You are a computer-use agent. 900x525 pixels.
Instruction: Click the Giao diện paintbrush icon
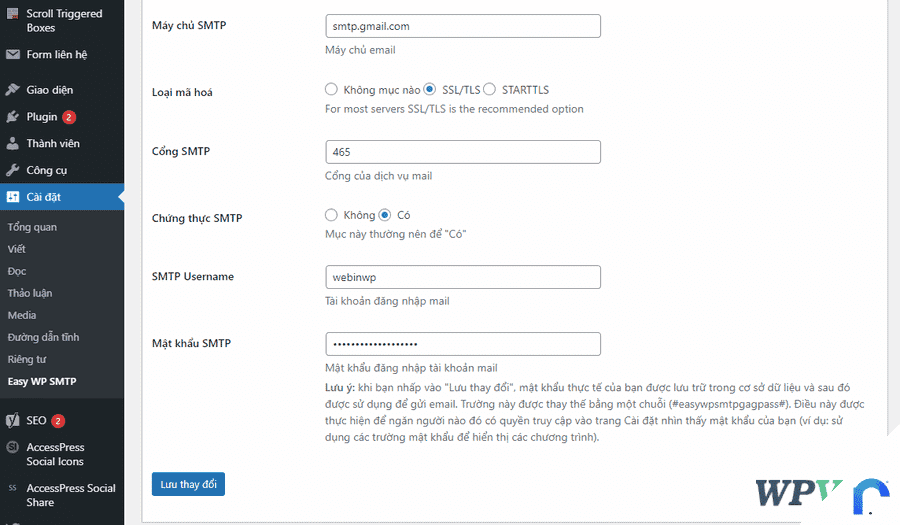13,90
